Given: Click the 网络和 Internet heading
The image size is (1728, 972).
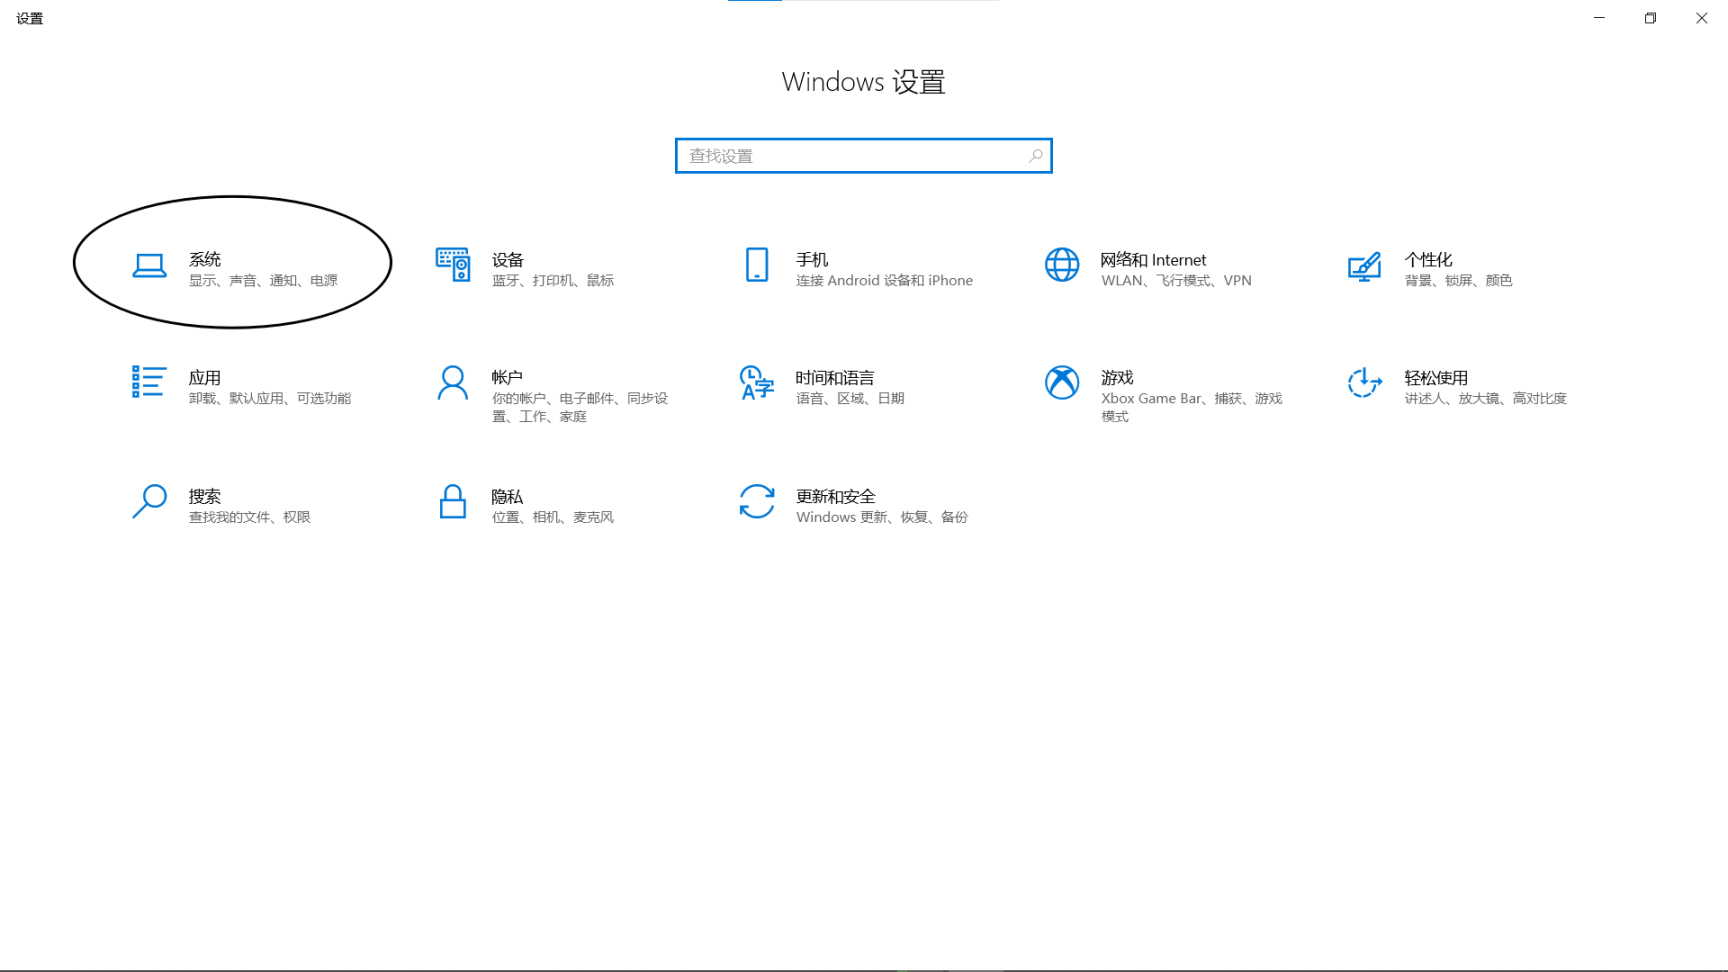Looking at the screenshot, I should point(1153,260).
